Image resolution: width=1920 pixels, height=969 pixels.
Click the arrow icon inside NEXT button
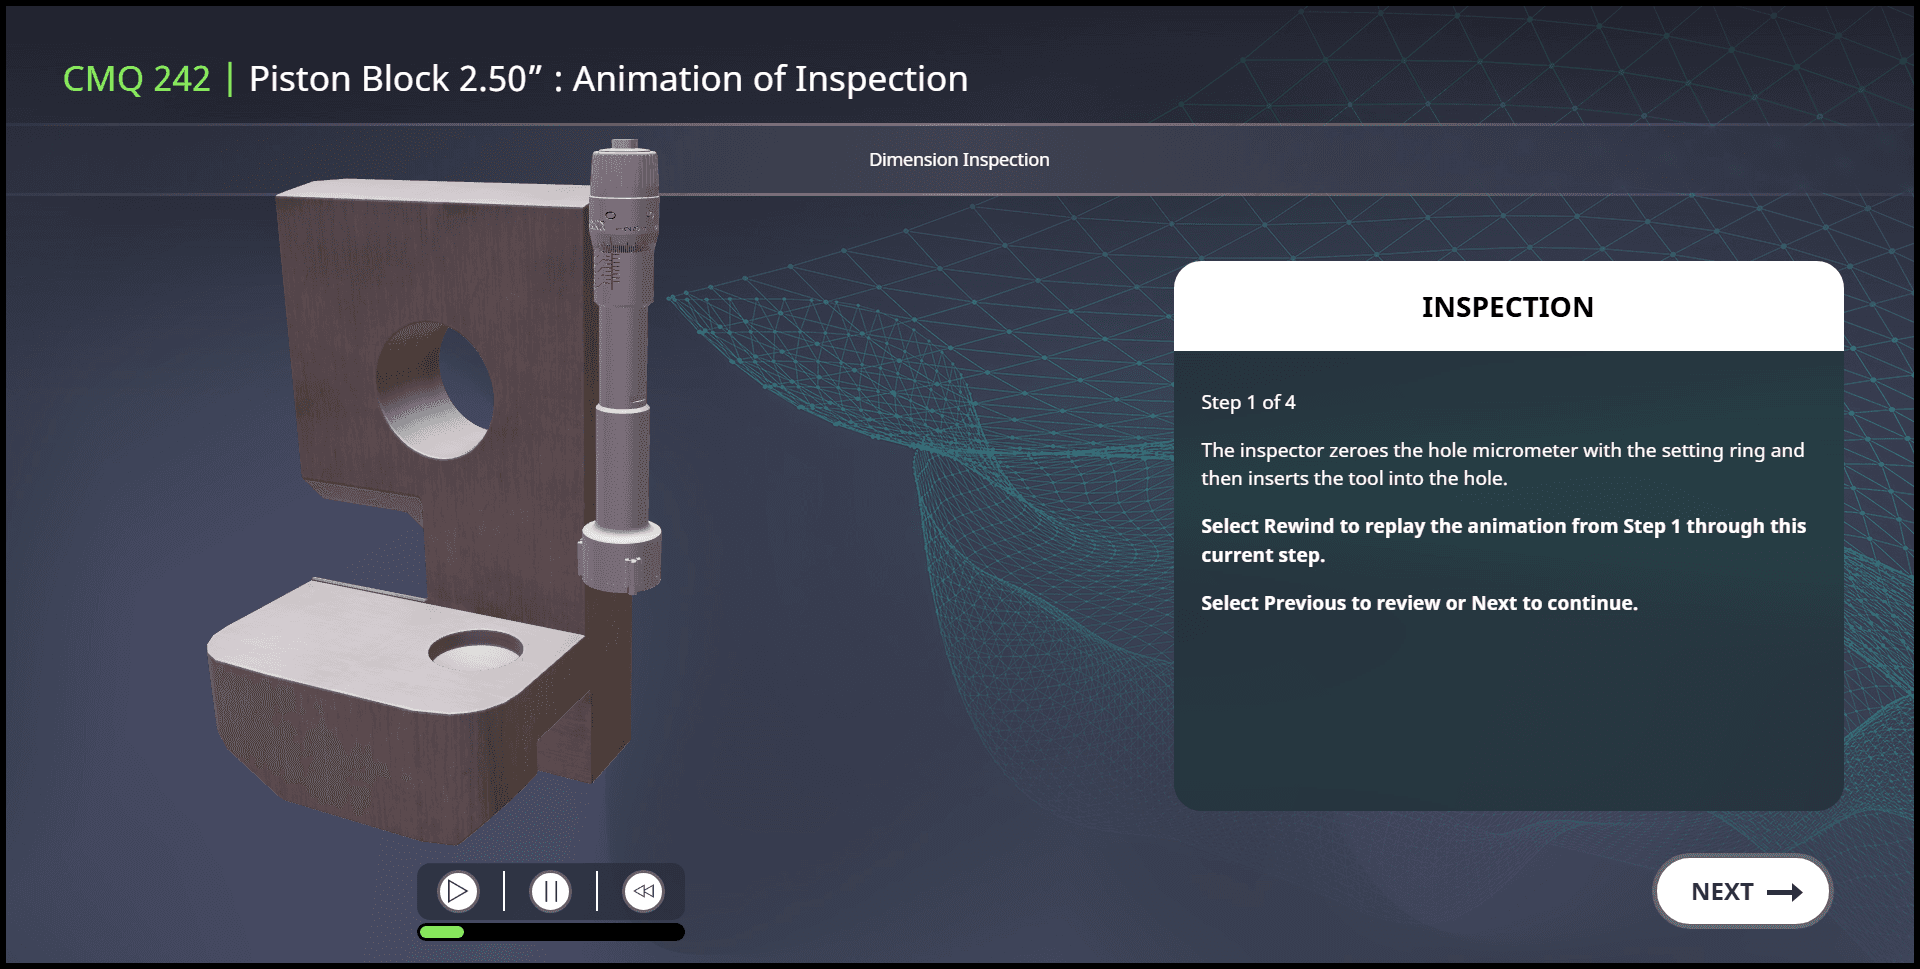(1785, 892)
